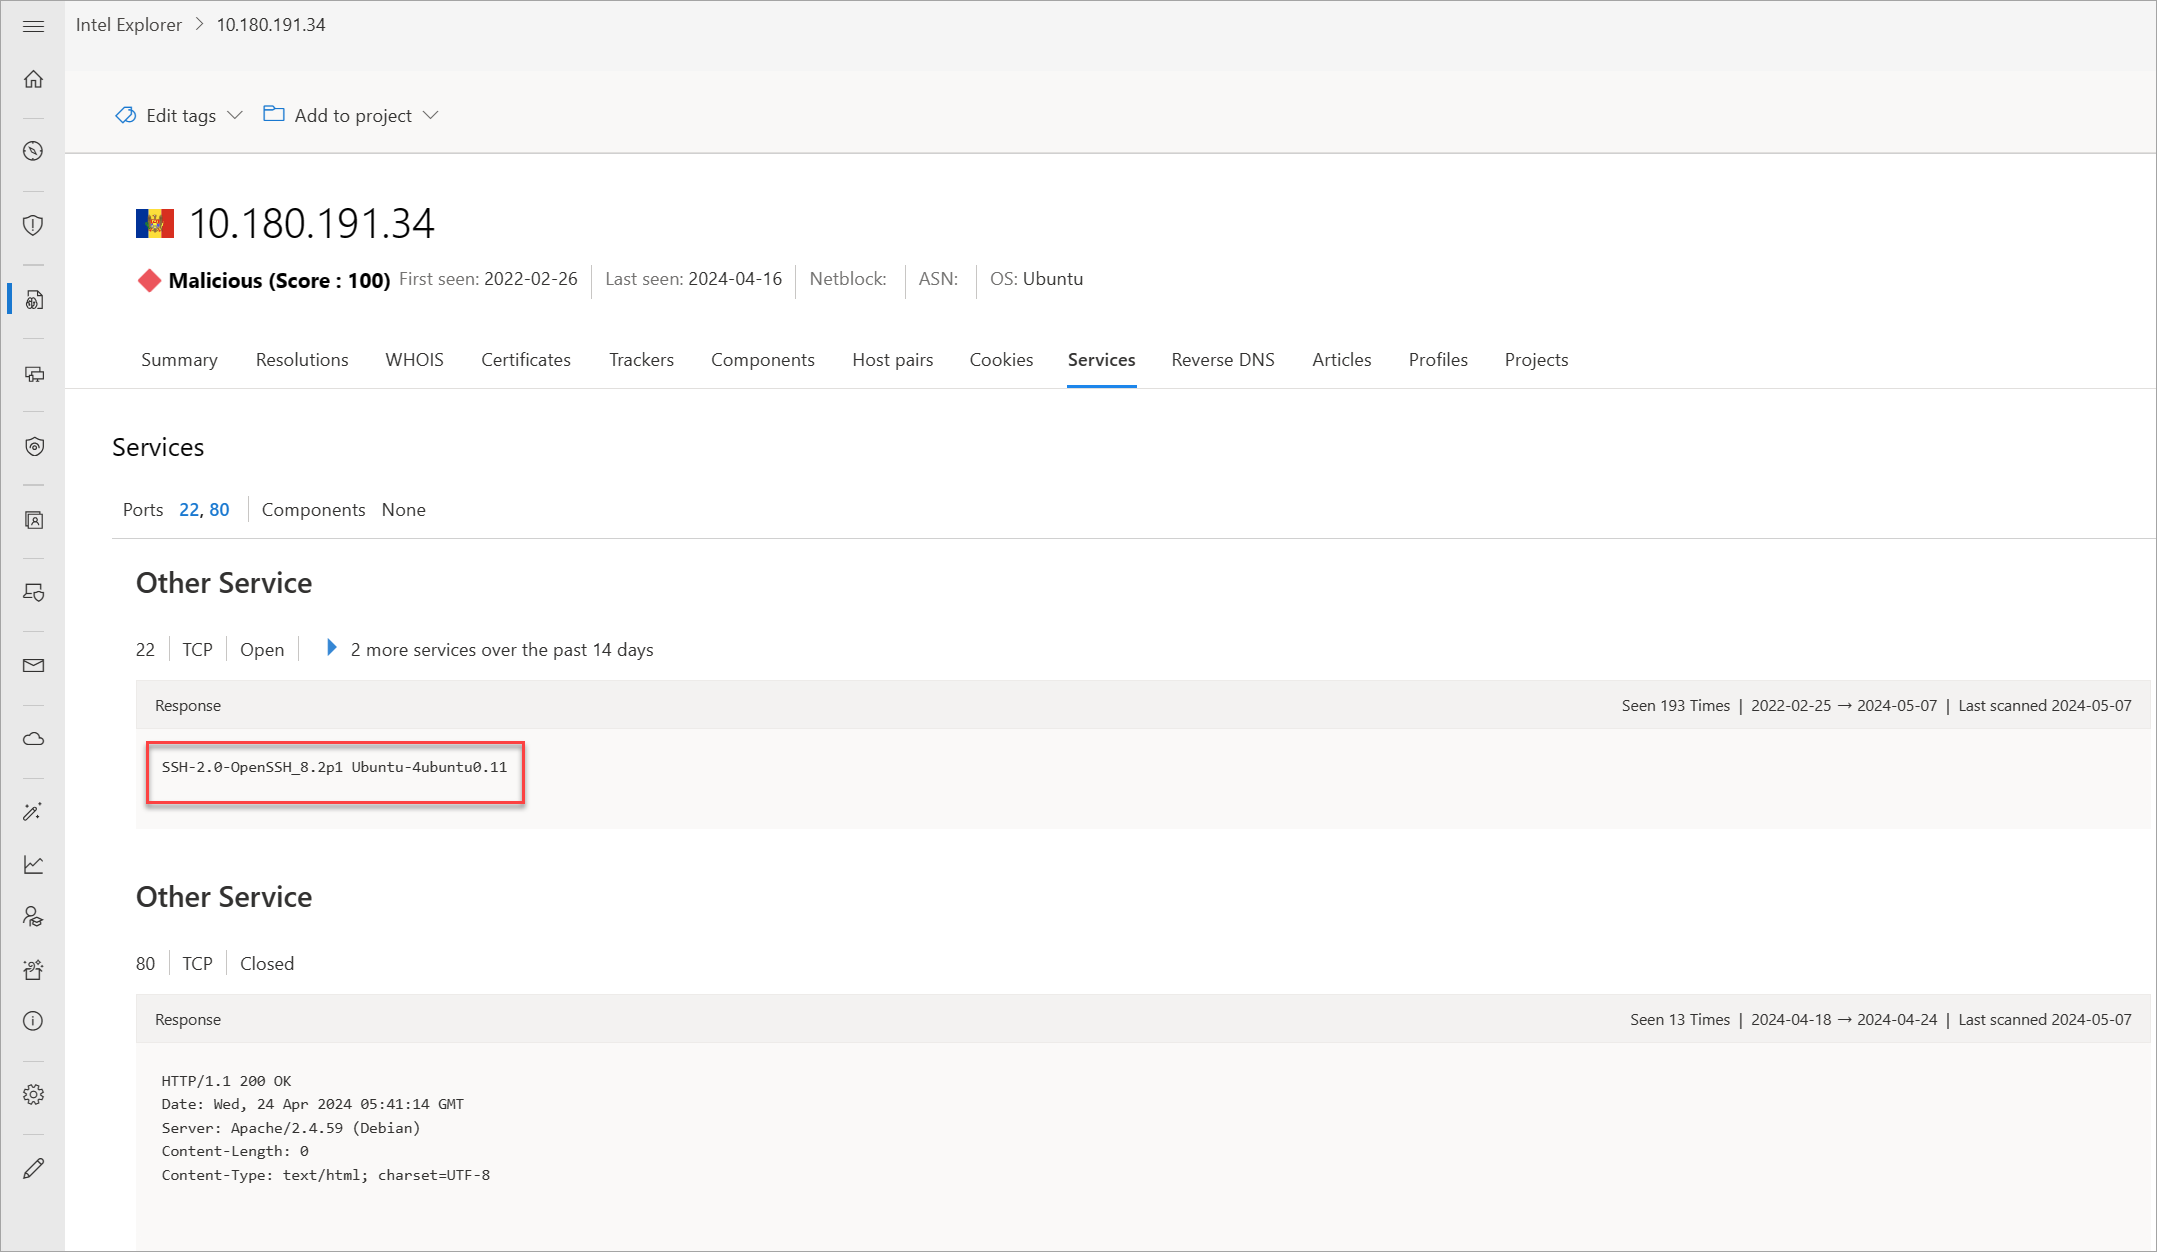Switch to the Summary tab
The height and width of the screenshot is (1252, 2157).
[x=179, y=360]
